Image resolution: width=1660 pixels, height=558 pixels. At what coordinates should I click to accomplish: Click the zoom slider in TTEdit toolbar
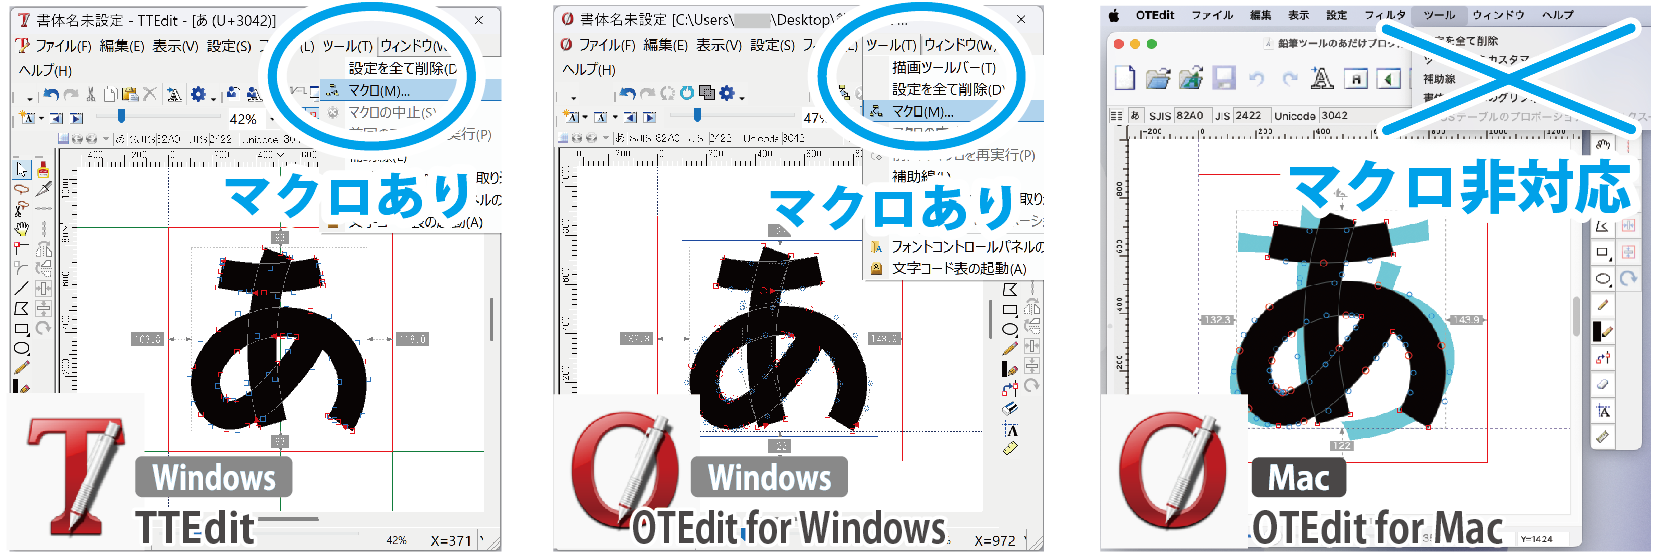coord(158,116)
